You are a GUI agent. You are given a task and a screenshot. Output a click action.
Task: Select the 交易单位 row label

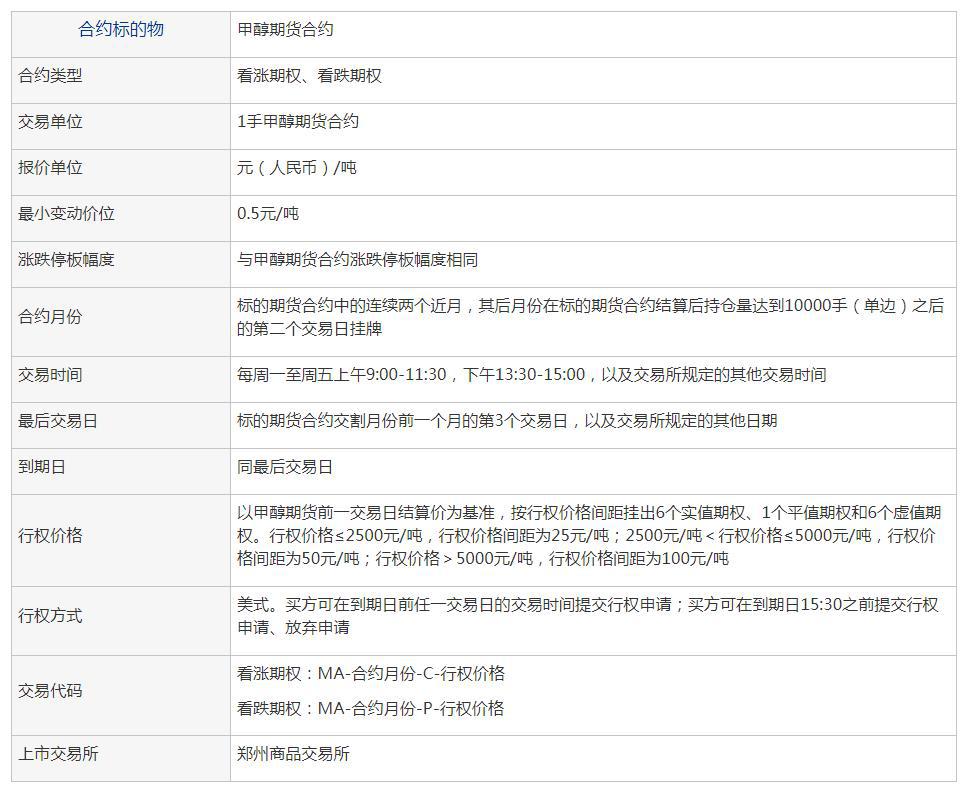click(x=50, y=122)
